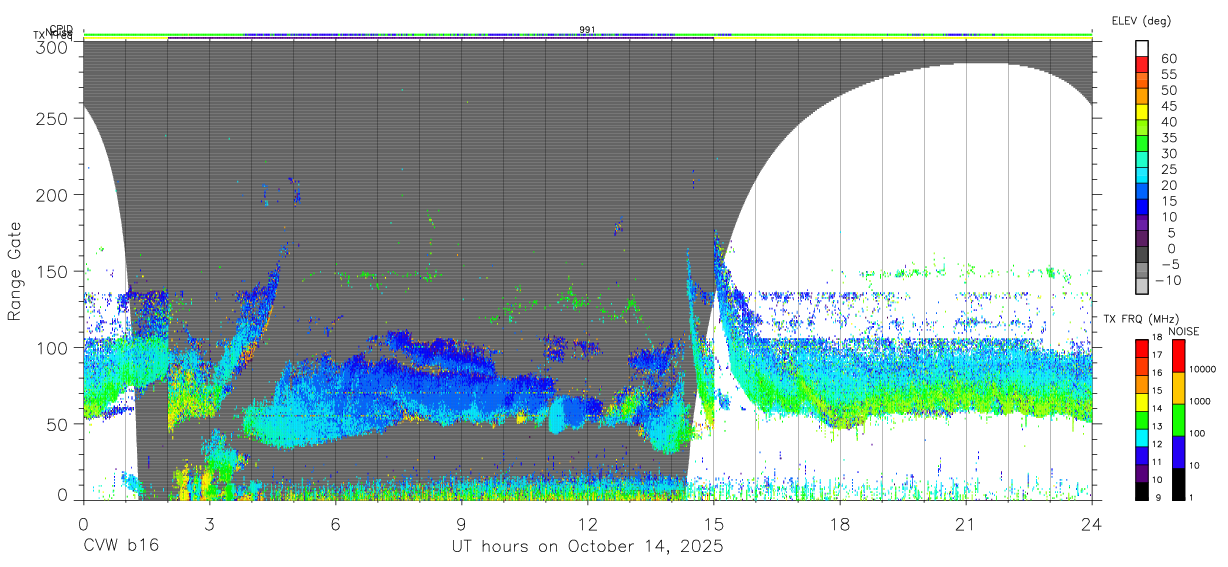This screenshot has height=567, width=1228.
Task: Click the ELEV (deg) colorbar title
Action: coord(1141,21)
